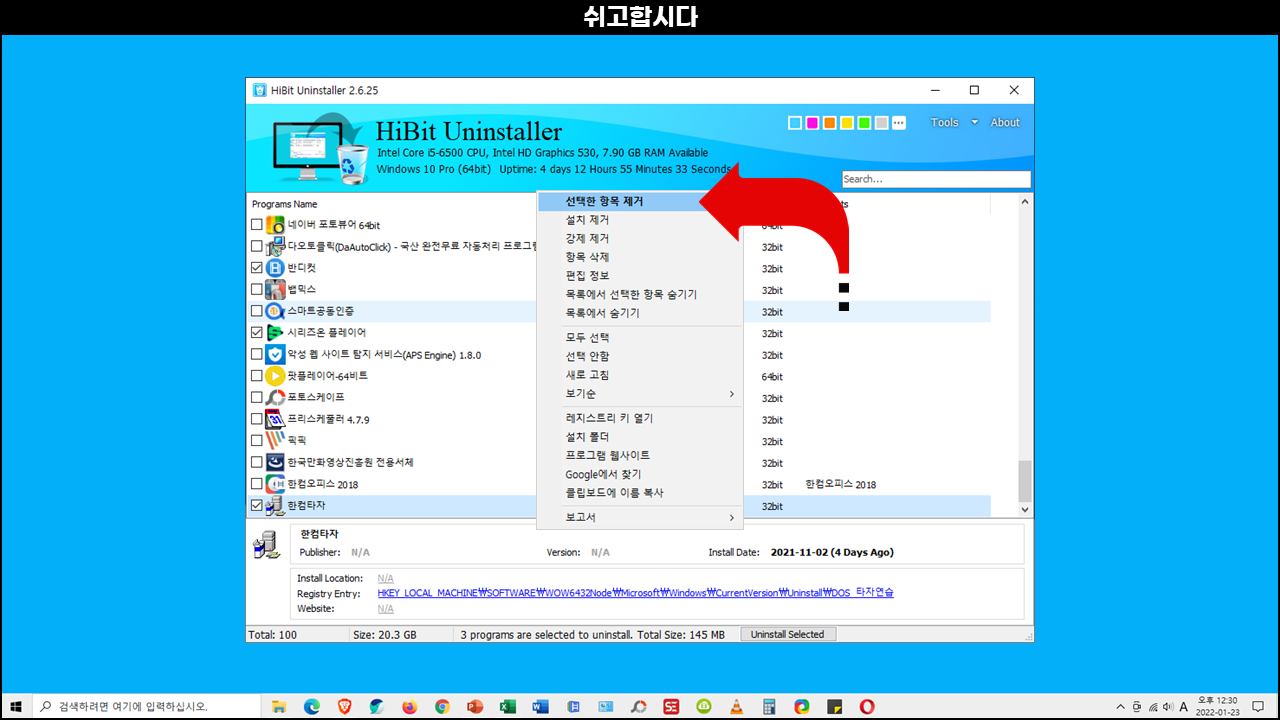Open File Explorer from the taskbar
Viewport: 1280px width, 720px height.
[x=279, y=706]
